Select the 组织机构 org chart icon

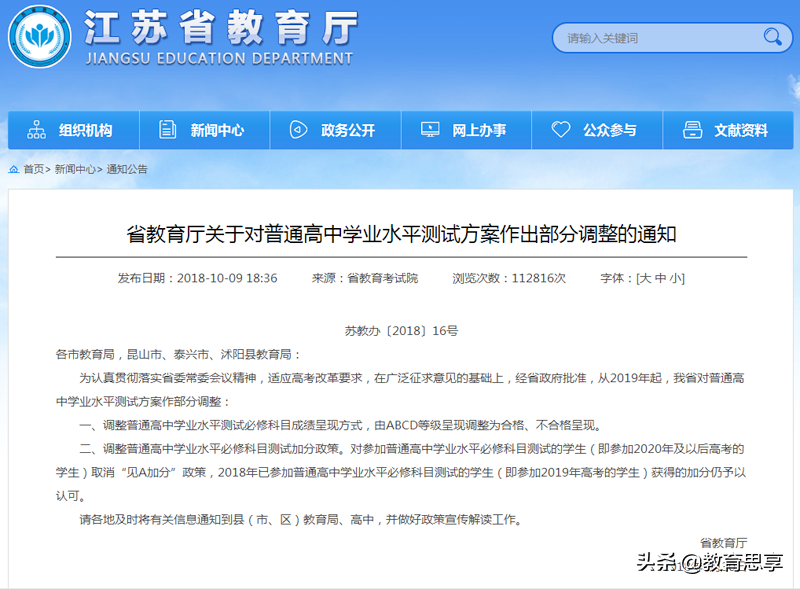[x=37, y=129]
